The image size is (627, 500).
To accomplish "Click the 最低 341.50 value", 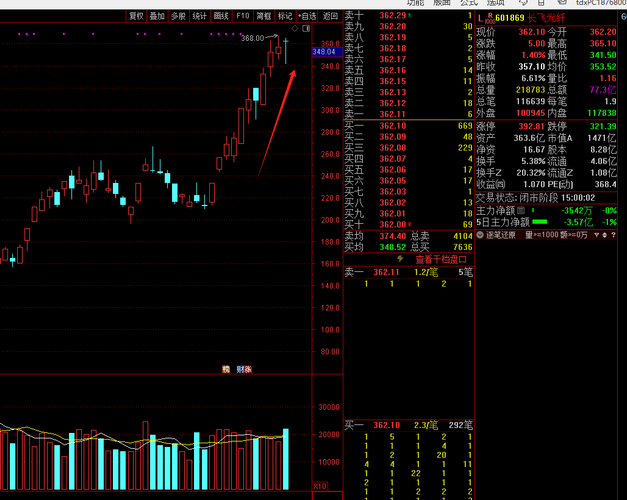I will point(603,55).
